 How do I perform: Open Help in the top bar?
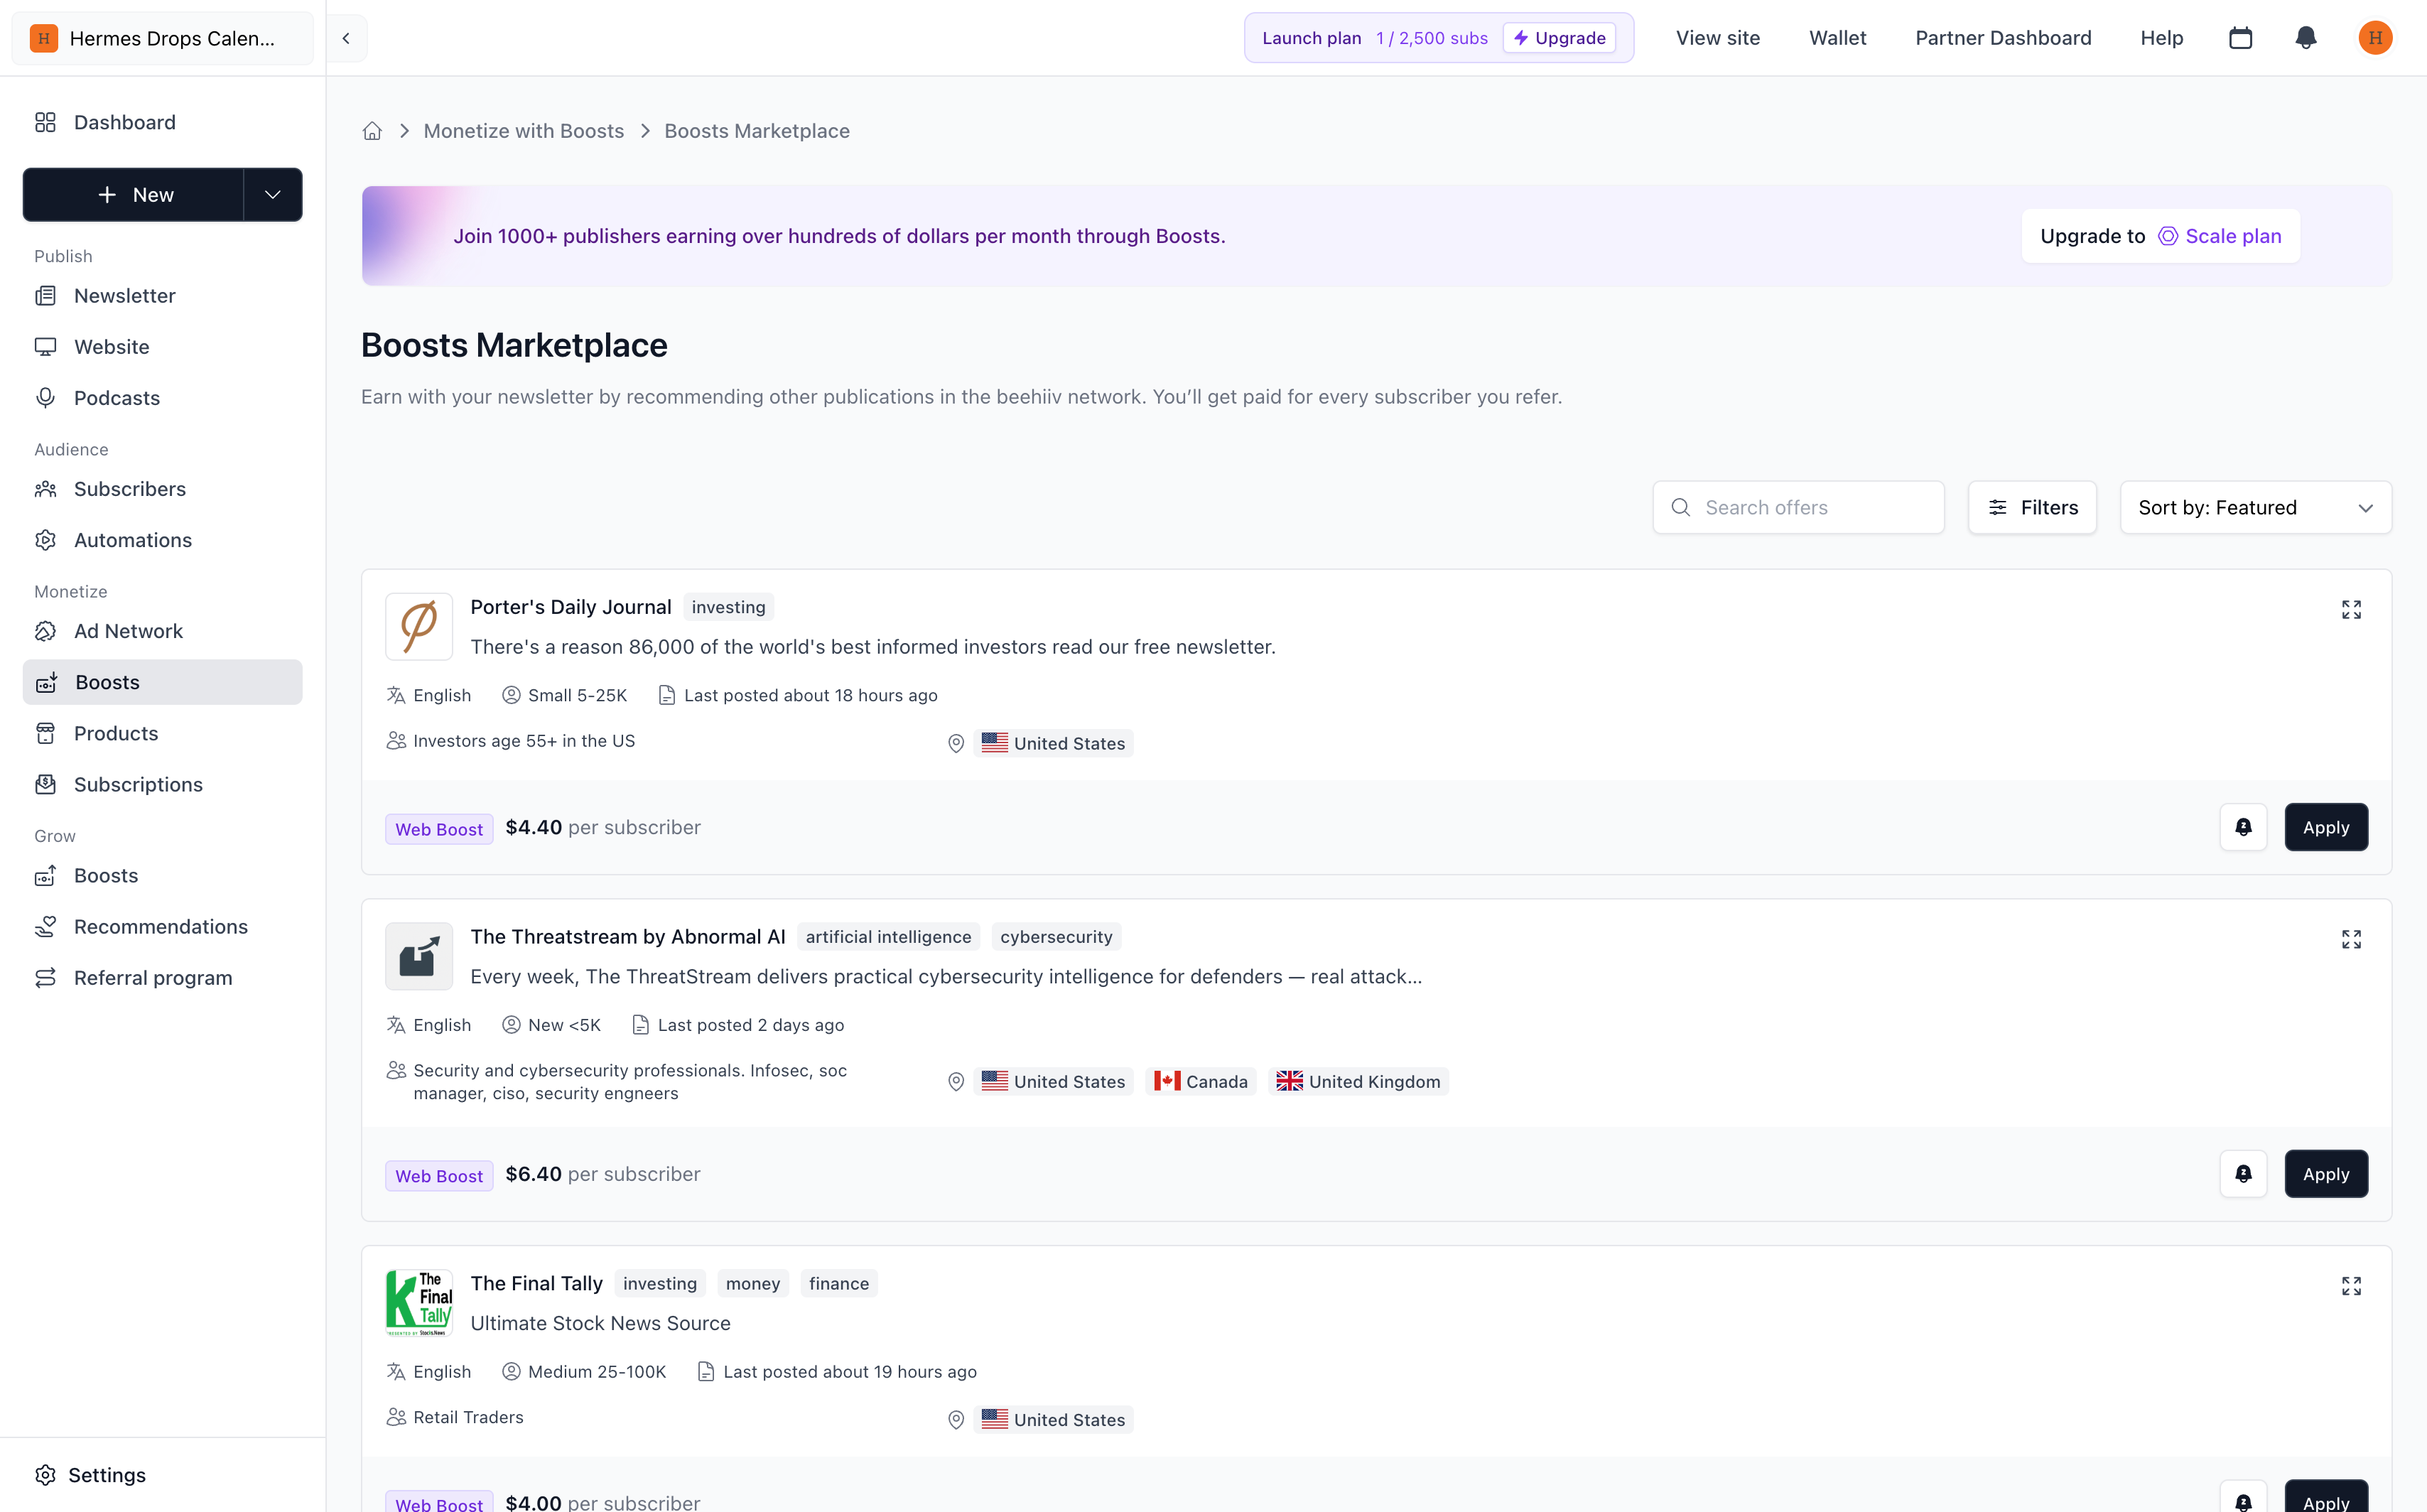pos(2162,38)
